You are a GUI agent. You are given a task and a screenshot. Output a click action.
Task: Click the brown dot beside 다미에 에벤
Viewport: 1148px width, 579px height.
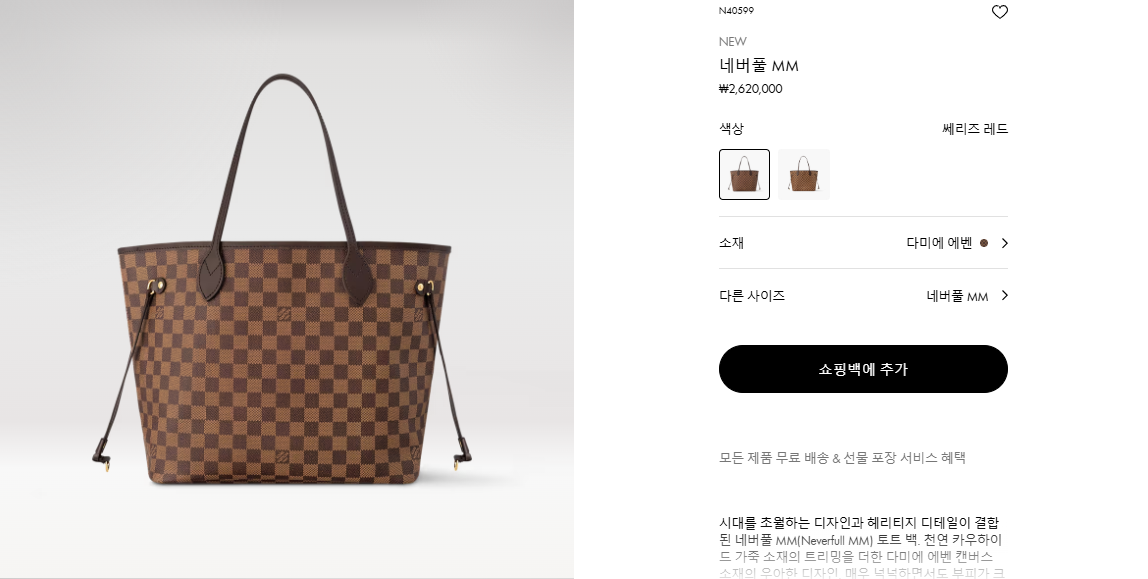984,243
